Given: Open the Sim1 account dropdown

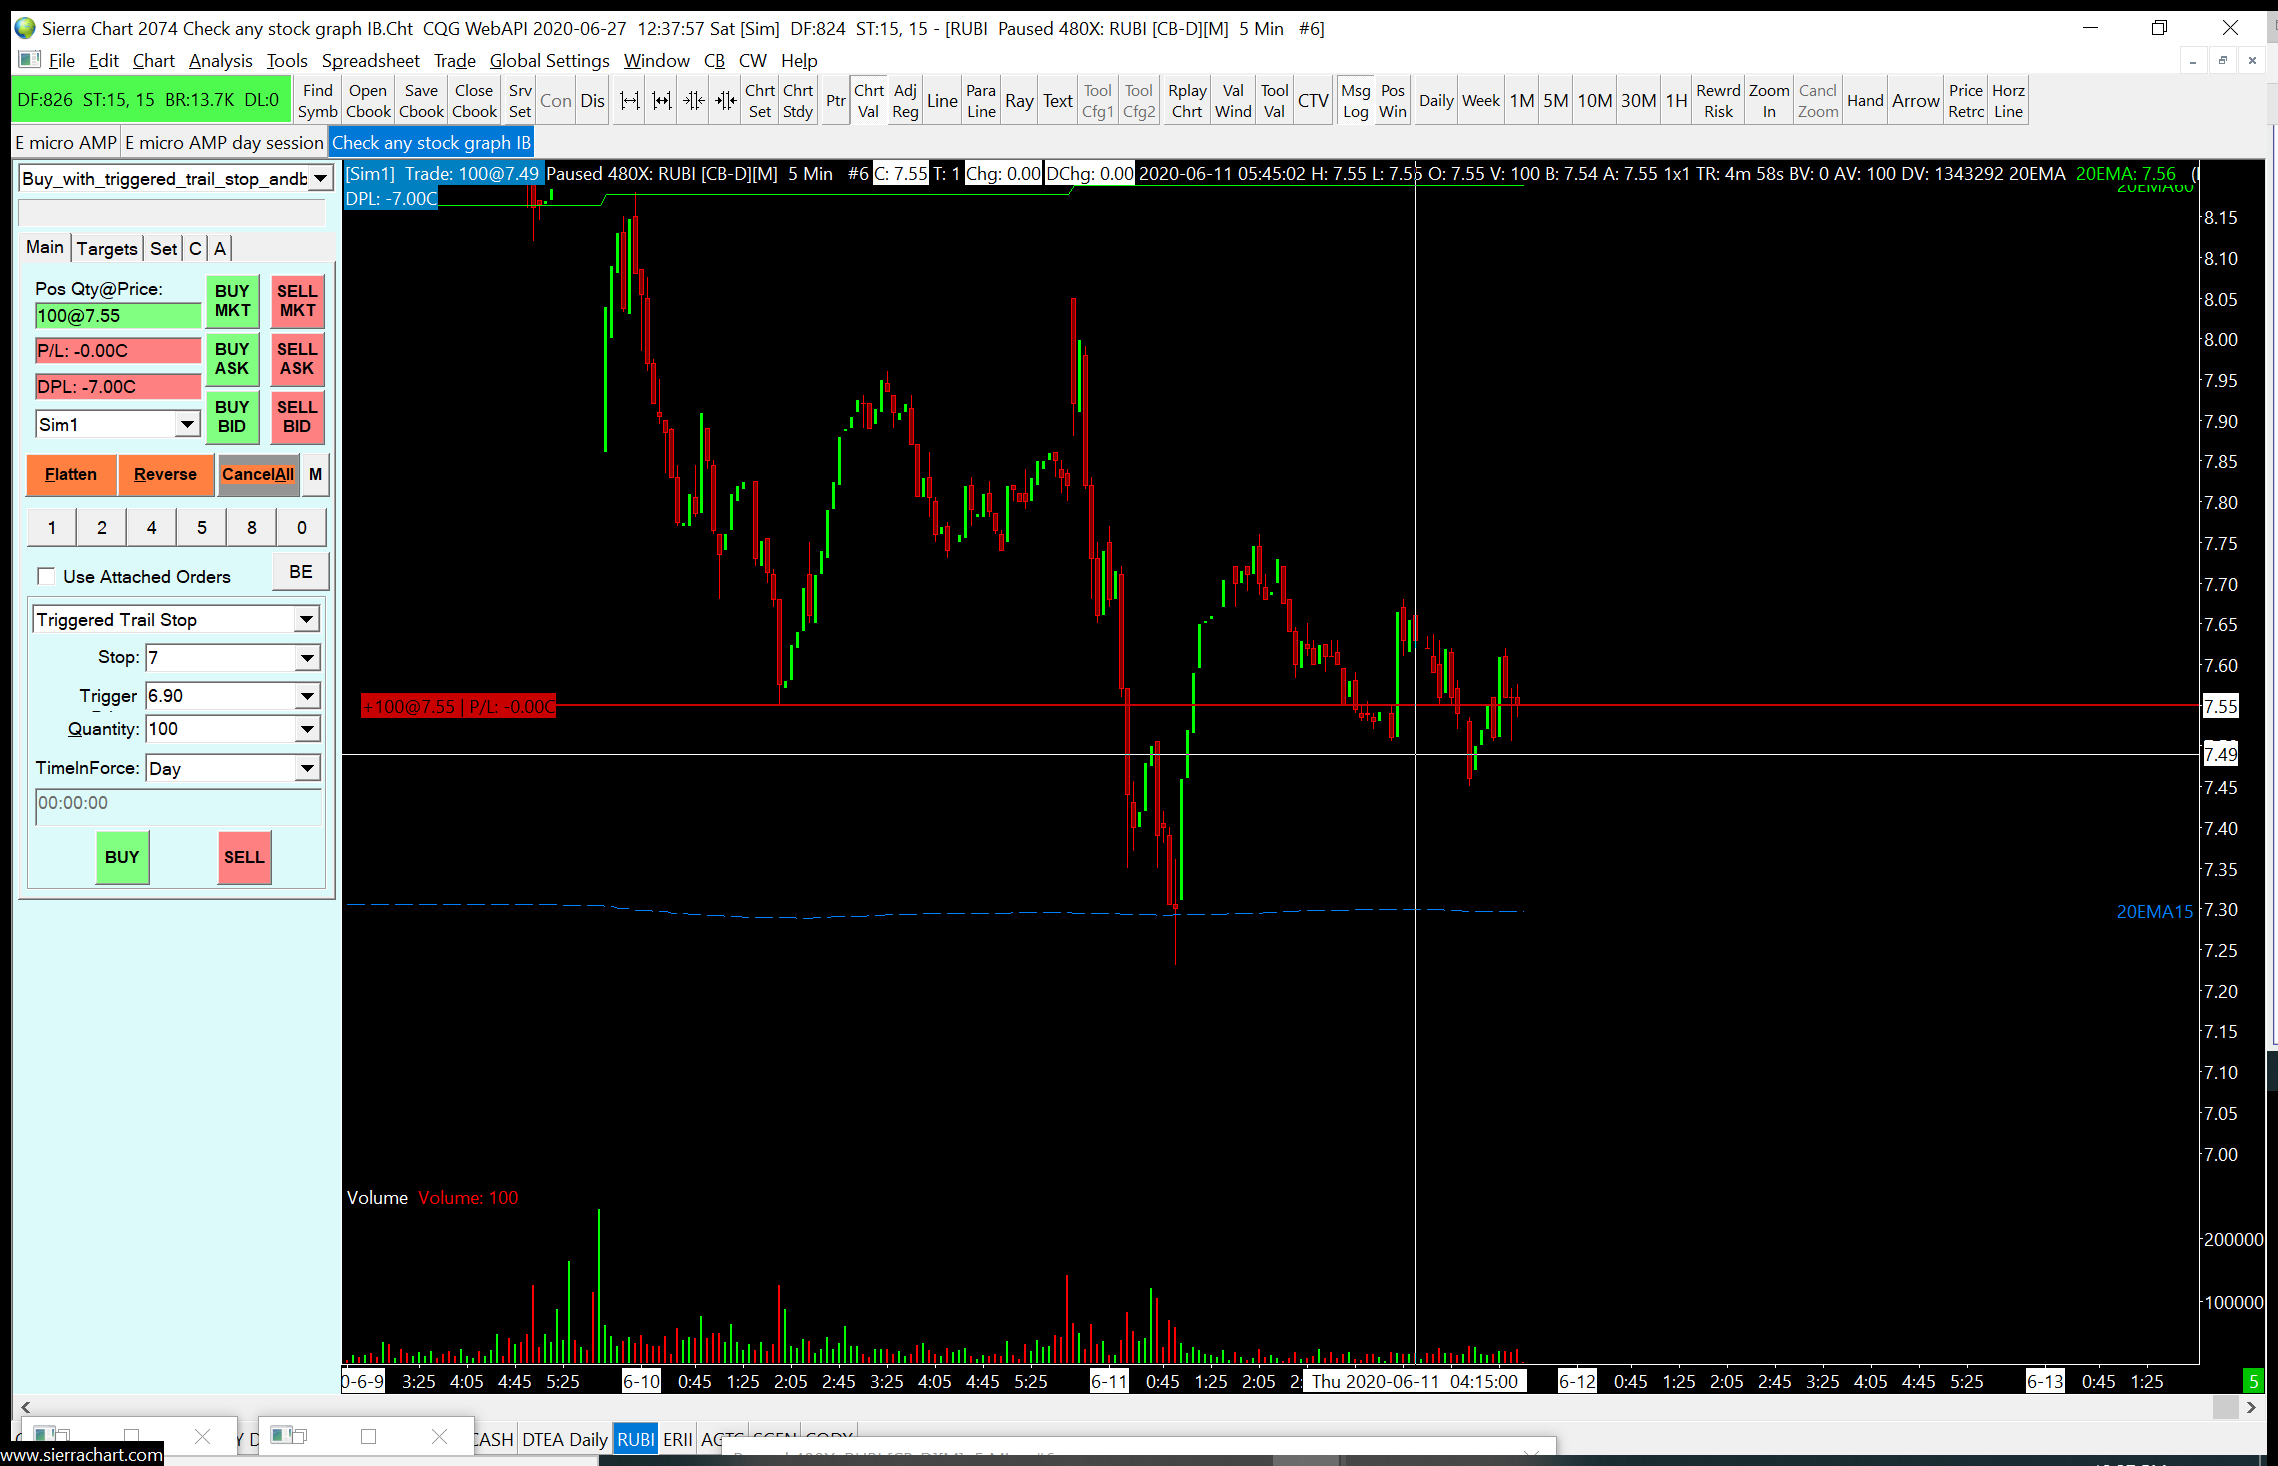Looking at the screenshot, I should click(187, 425).
